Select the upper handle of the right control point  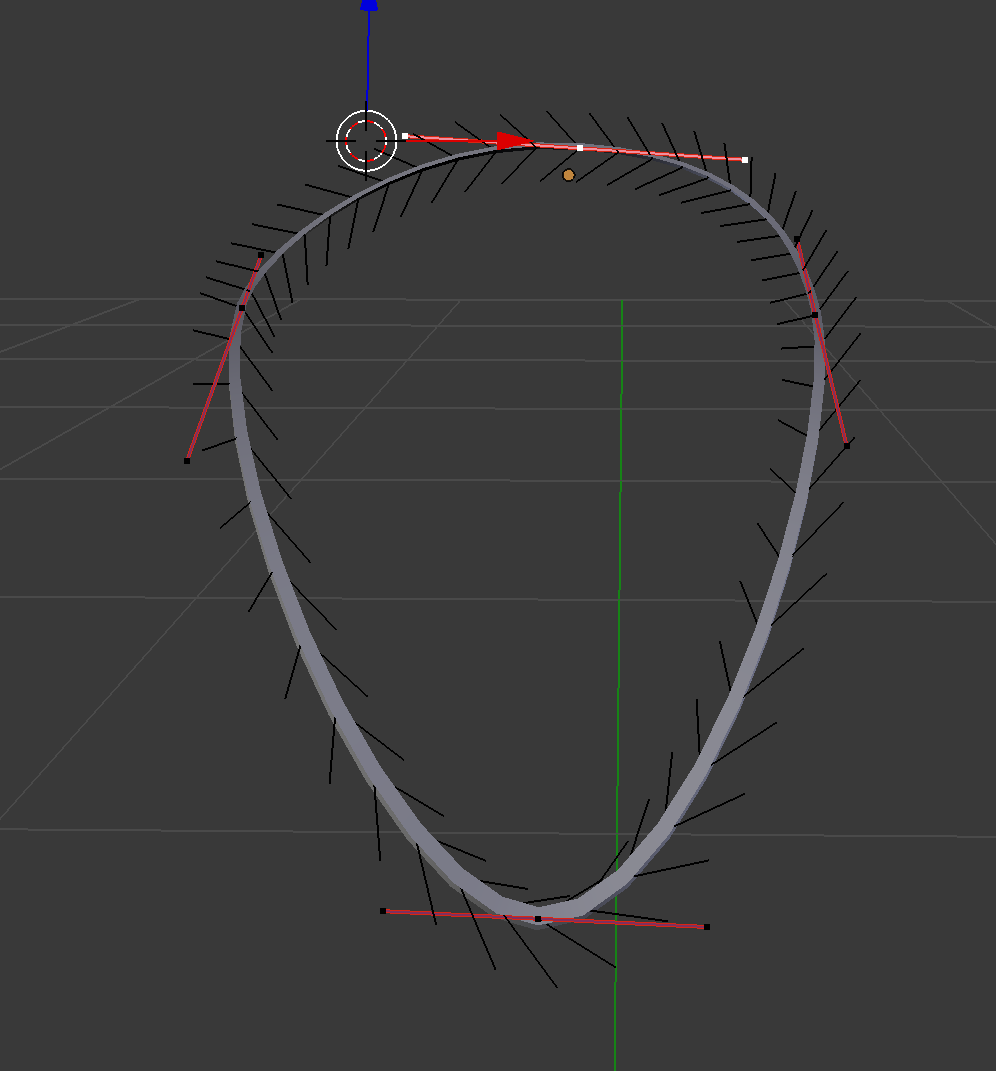point(797,238)
